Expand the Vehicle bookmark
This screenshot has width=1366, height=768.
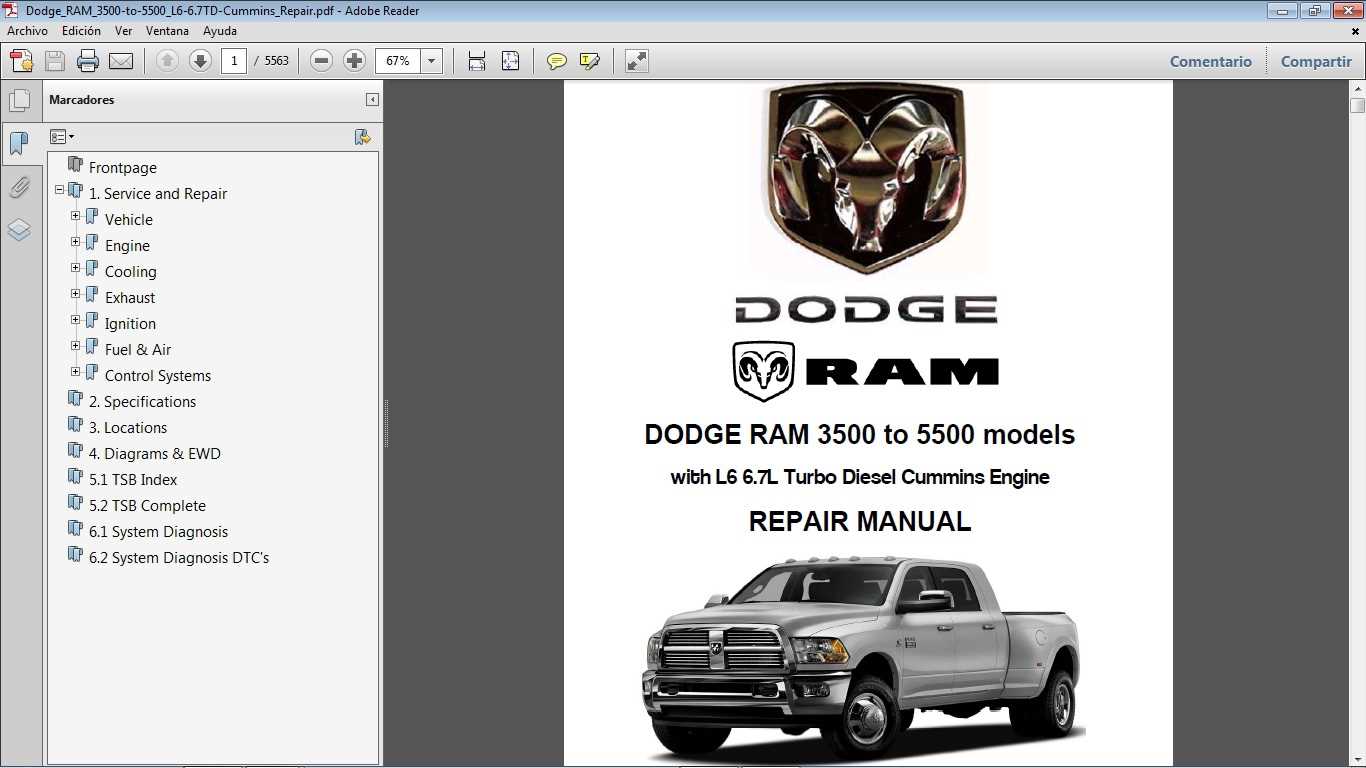pos(76,215)
